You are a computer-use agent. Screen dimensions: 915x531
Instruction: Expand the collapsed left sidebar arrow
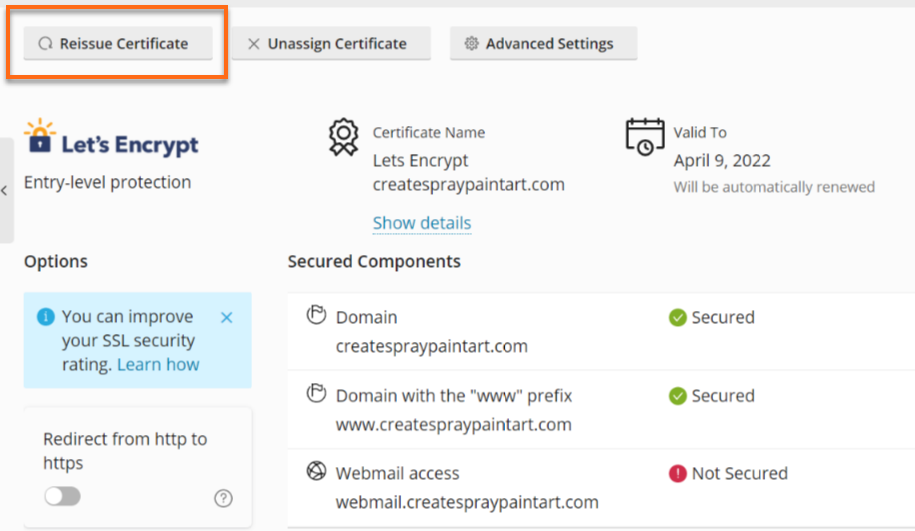click(x=5, y=191)
